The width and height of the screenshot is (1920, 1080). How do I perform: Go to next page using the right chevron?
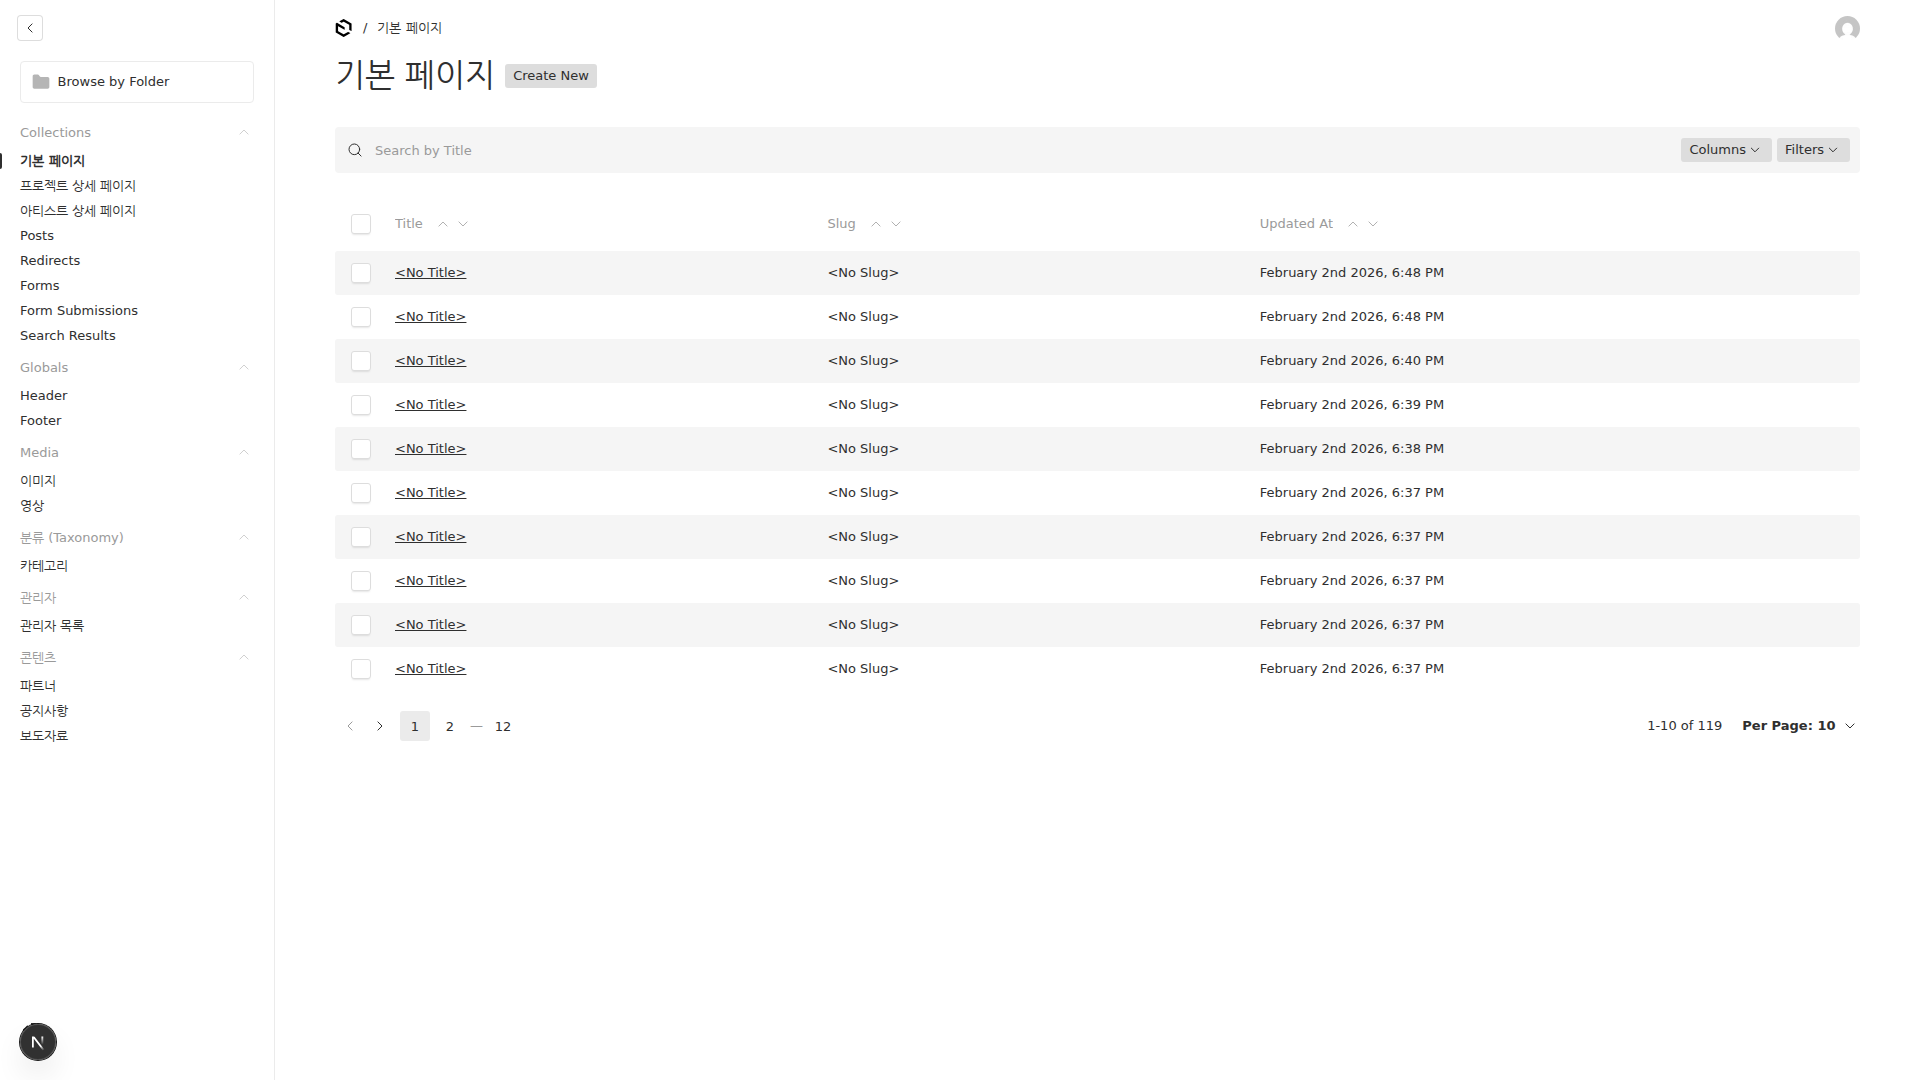380,726
